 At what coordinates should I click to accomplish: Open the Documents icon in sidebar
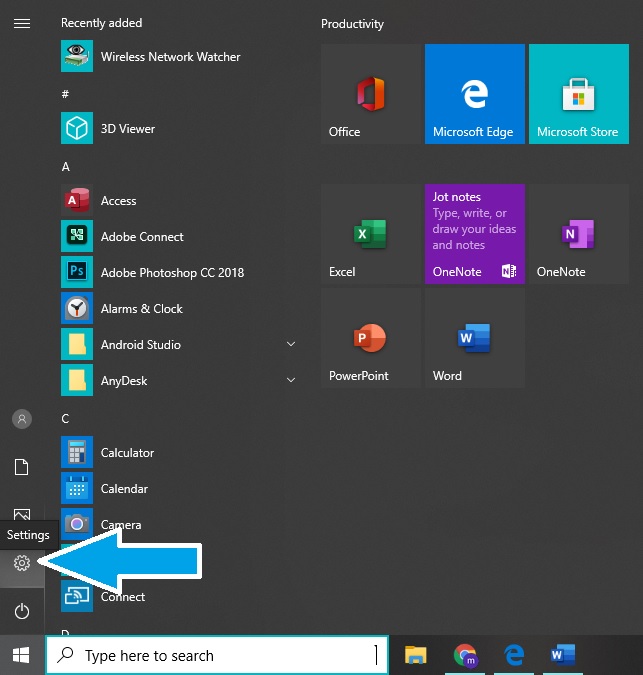click(21, 467)
